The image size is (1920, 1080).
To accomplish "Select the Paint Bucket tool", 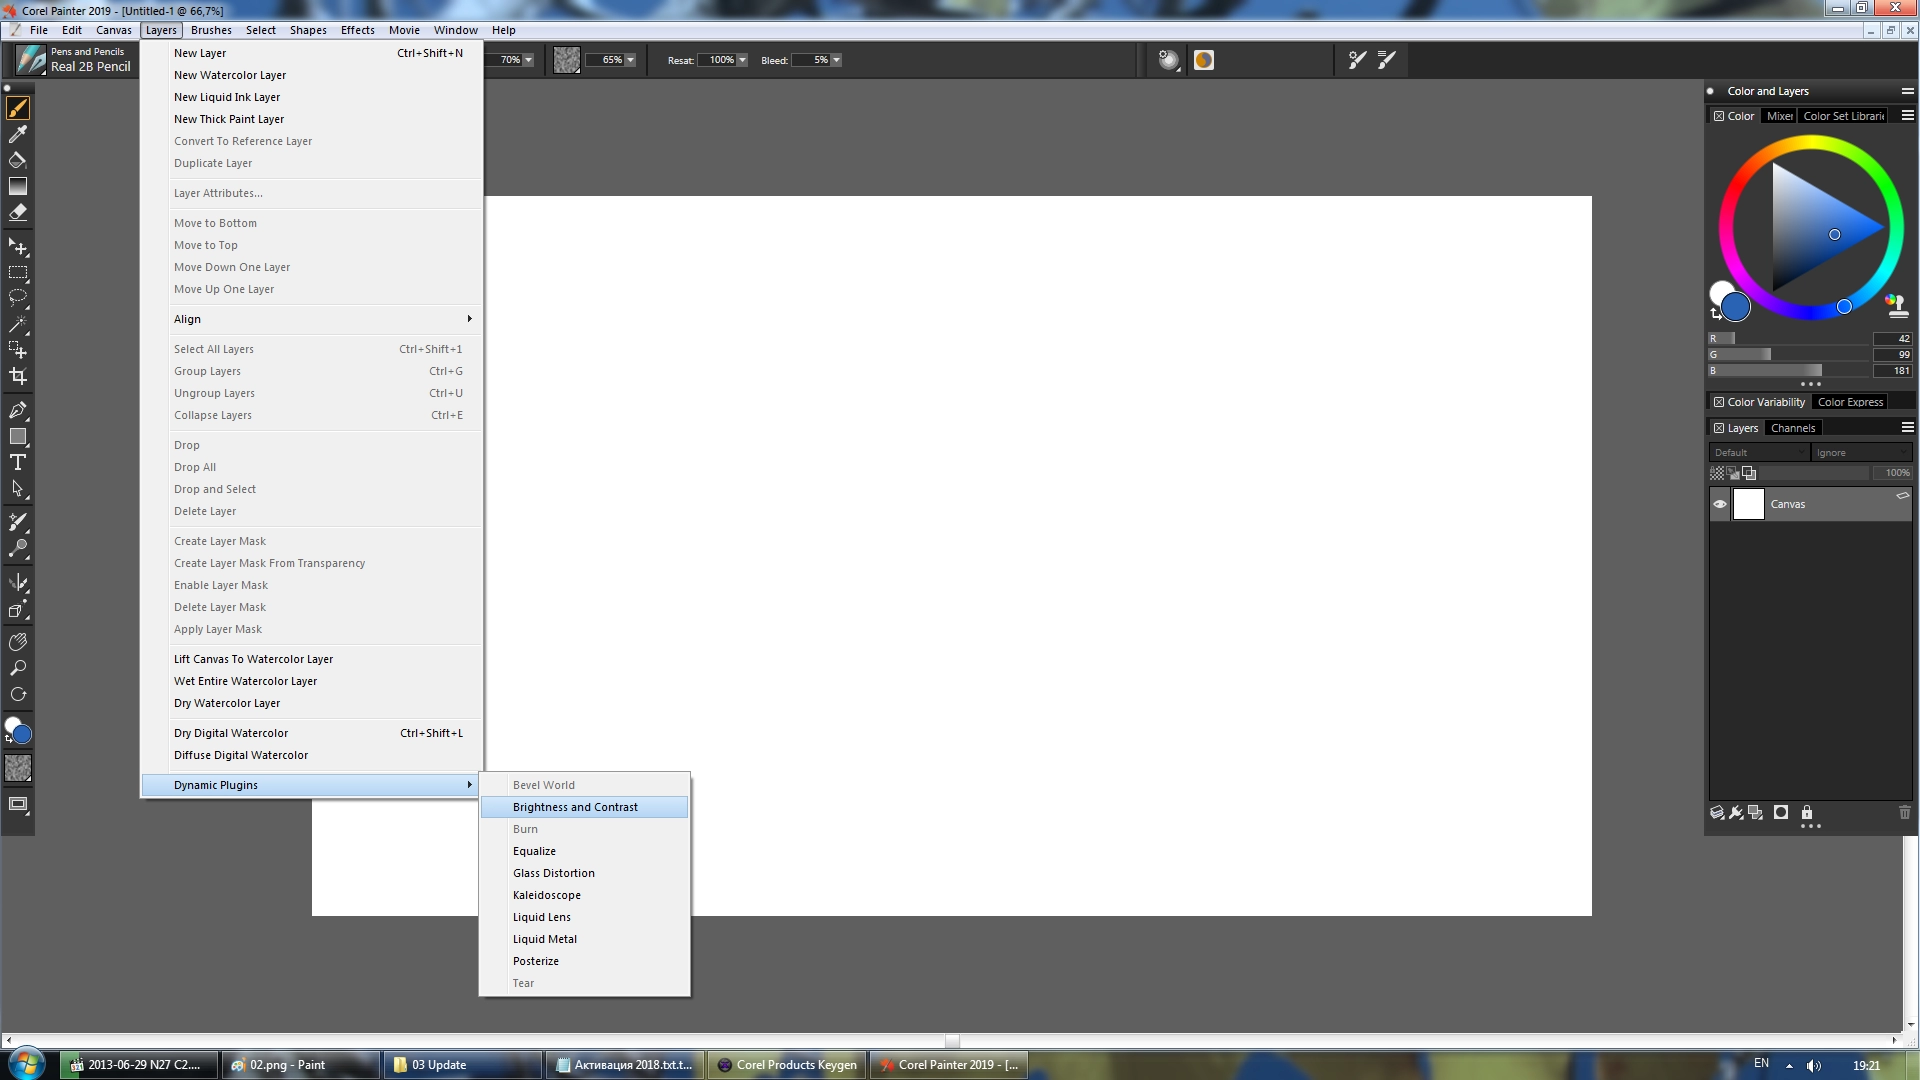I will pos(18,160).
